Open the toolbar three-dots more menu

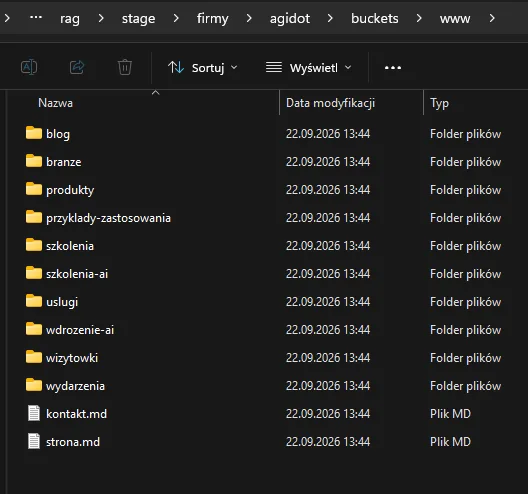pyautogui.click(x=393, y=68)
